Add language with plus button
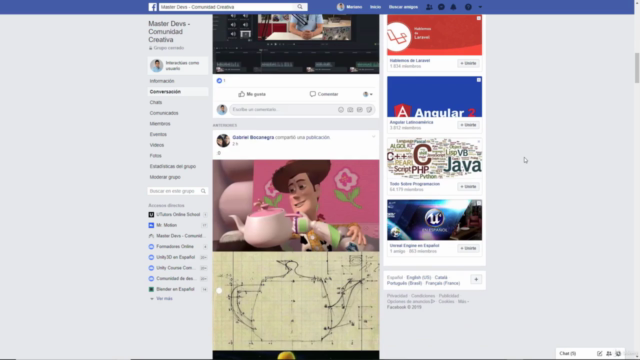The height and width of the screenshot is (360, 640). click(x=476, y=280)
